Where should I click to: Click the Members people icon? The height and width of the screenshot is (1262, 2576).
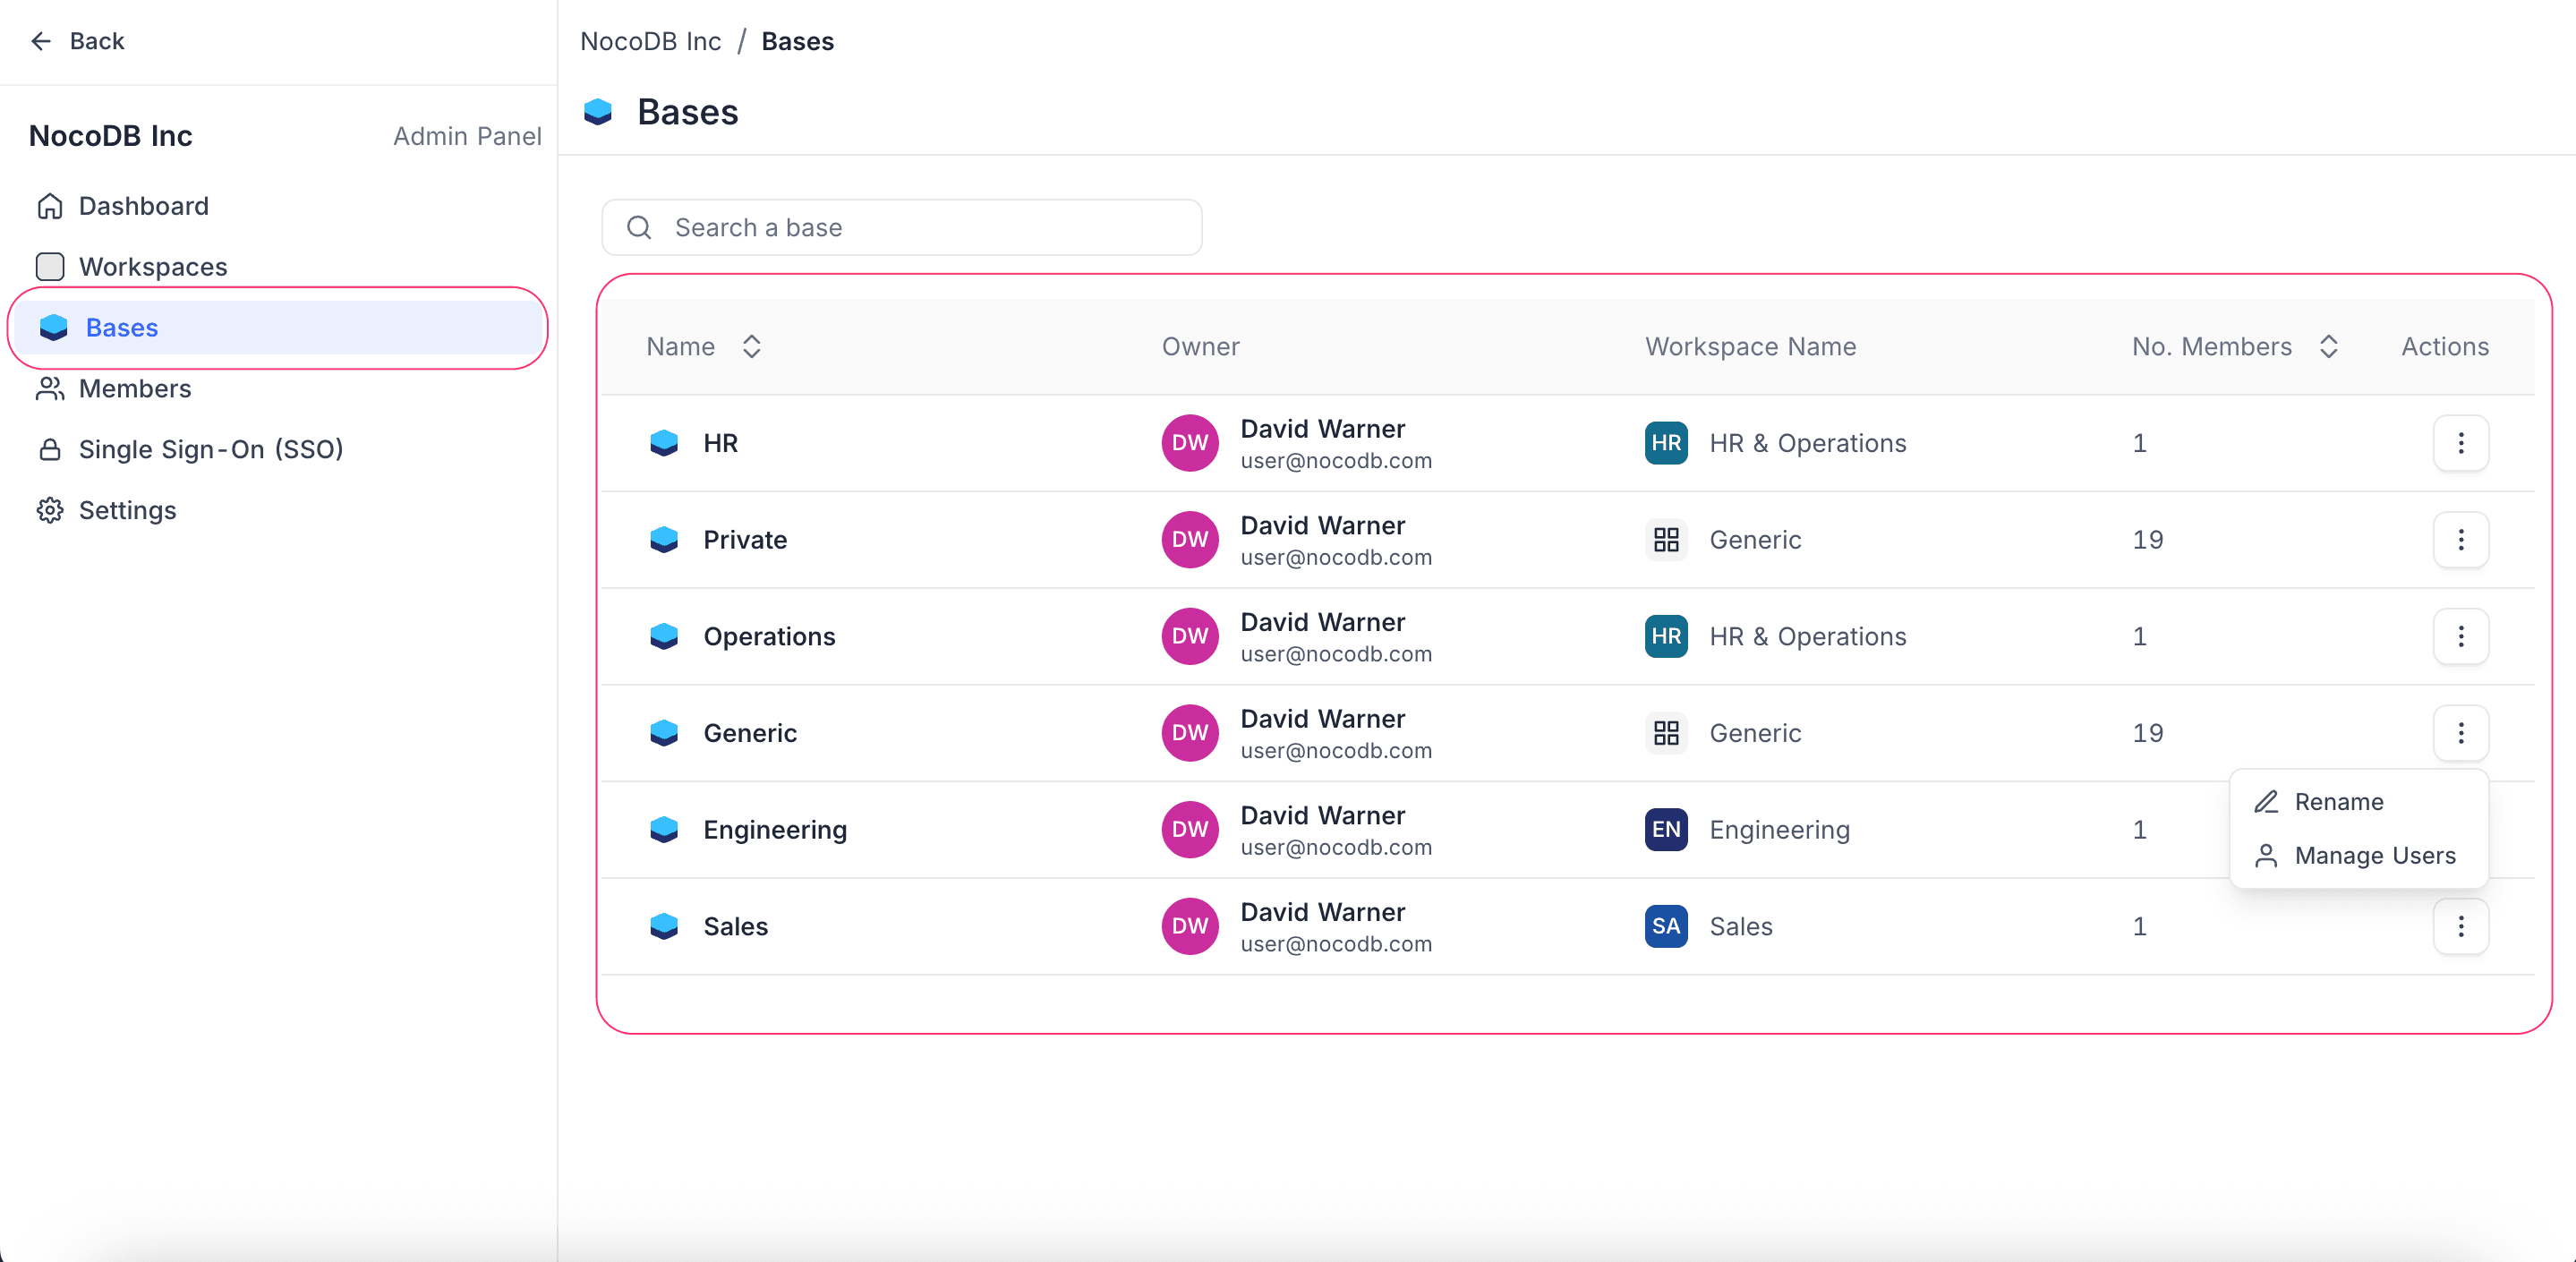coord(50,389)
